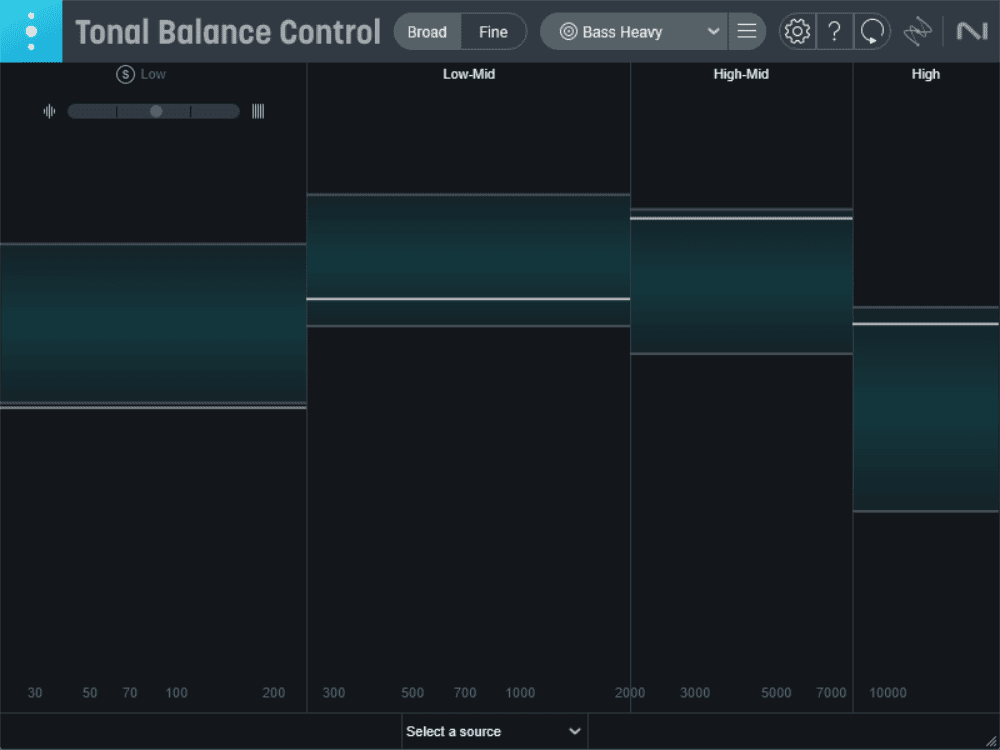Screen dimensions: 1000x750
Task: Click the 2000 frequency axis label
Action: (x=630, y=693)
